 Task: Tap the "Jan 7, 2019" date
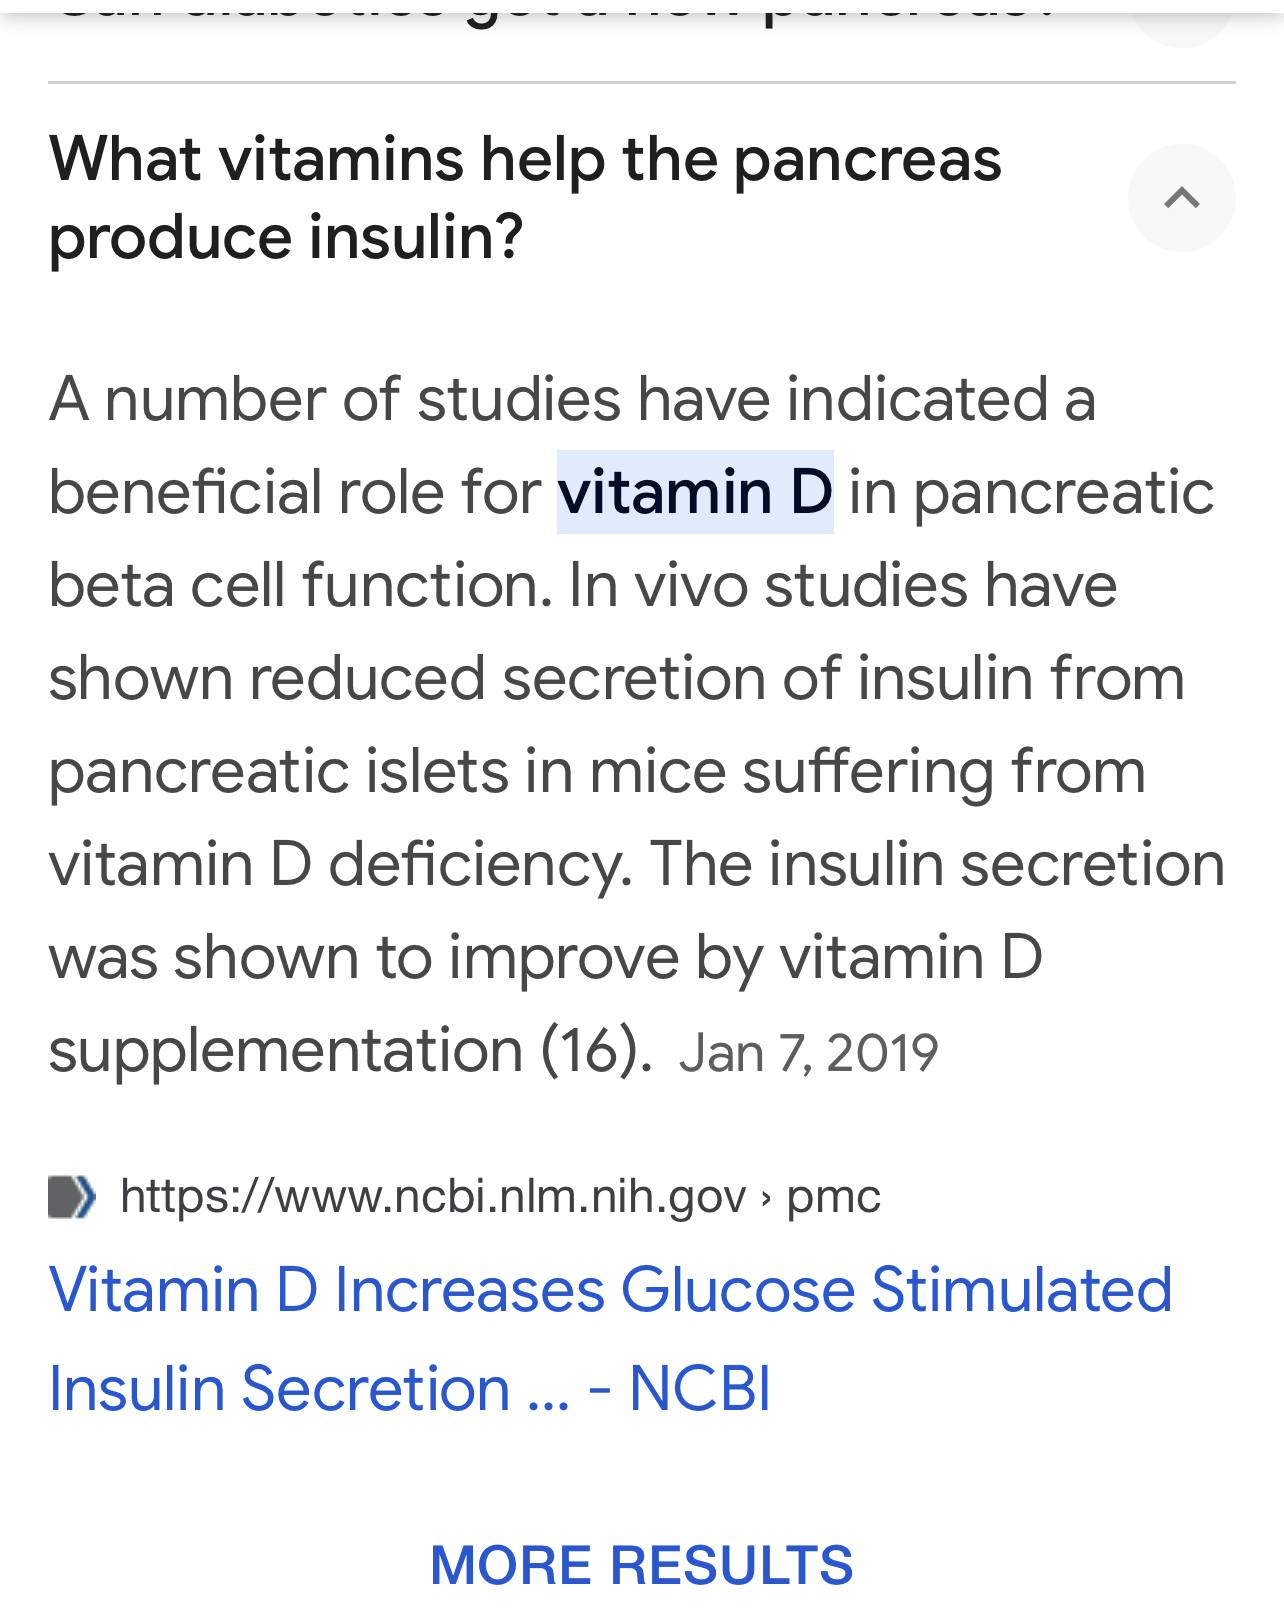(808, 1054)
